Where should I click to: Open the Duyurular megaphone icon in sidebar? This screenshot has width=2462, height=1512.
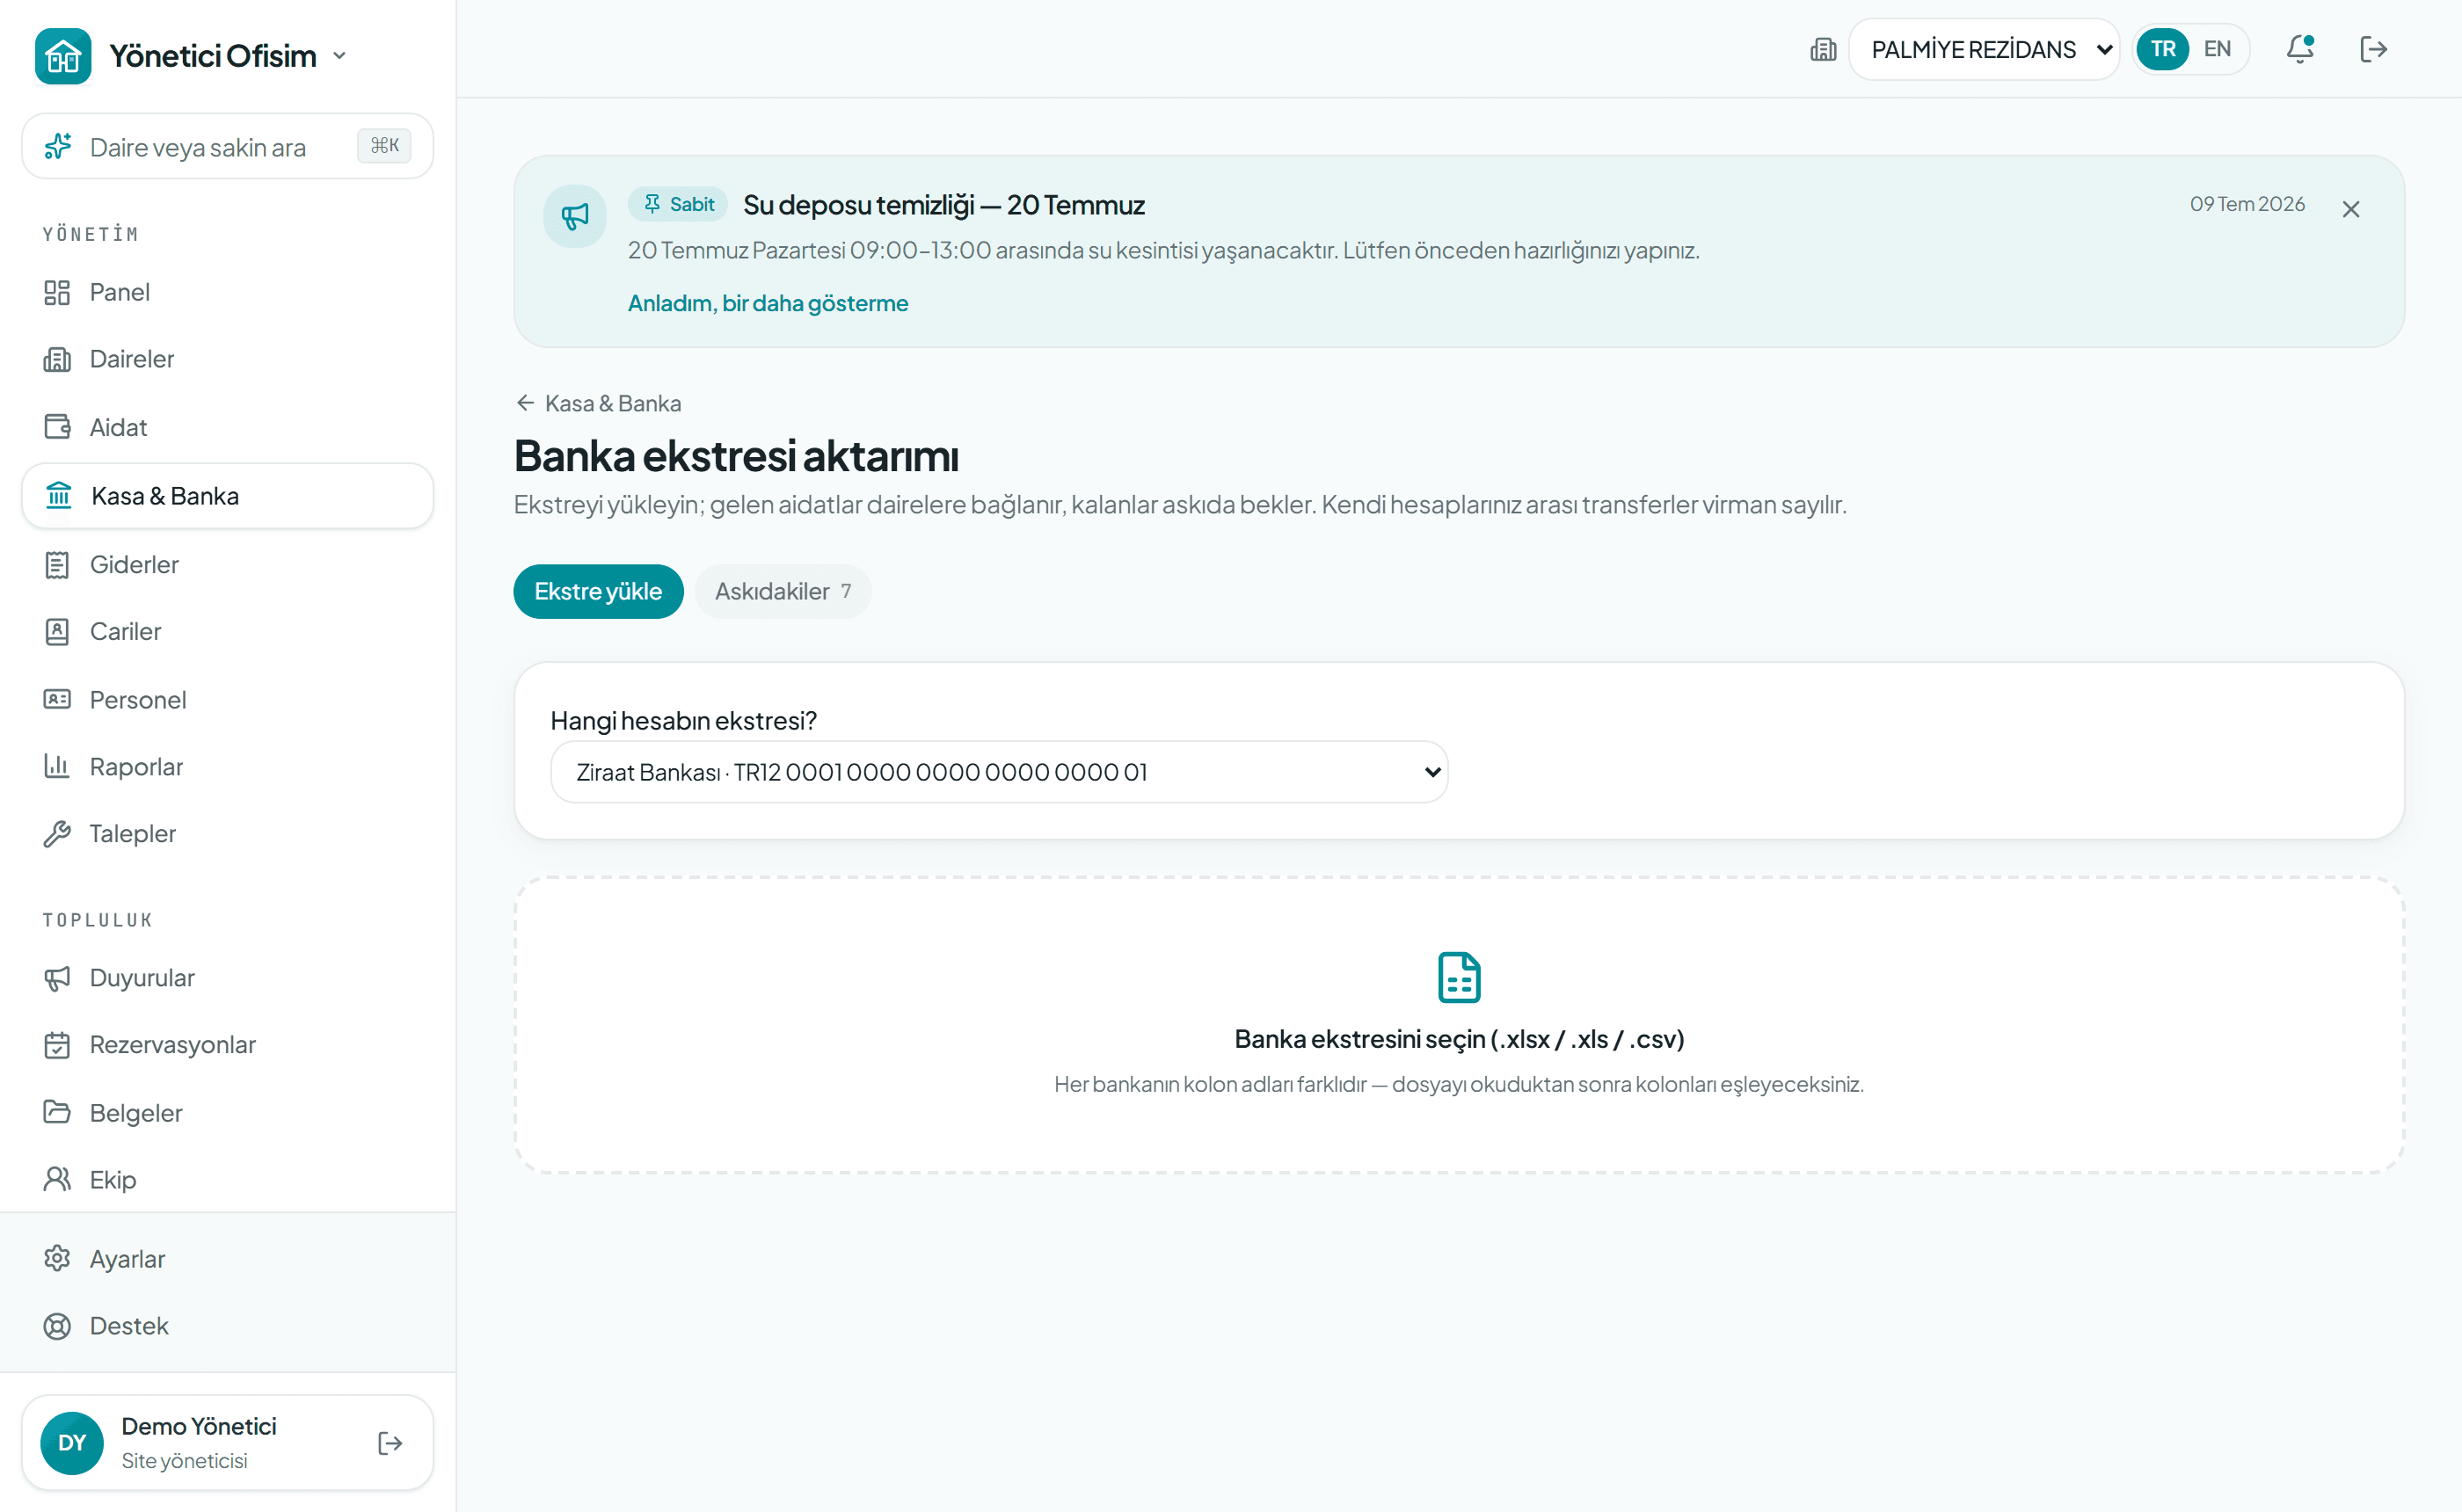[x=57, y=977]
